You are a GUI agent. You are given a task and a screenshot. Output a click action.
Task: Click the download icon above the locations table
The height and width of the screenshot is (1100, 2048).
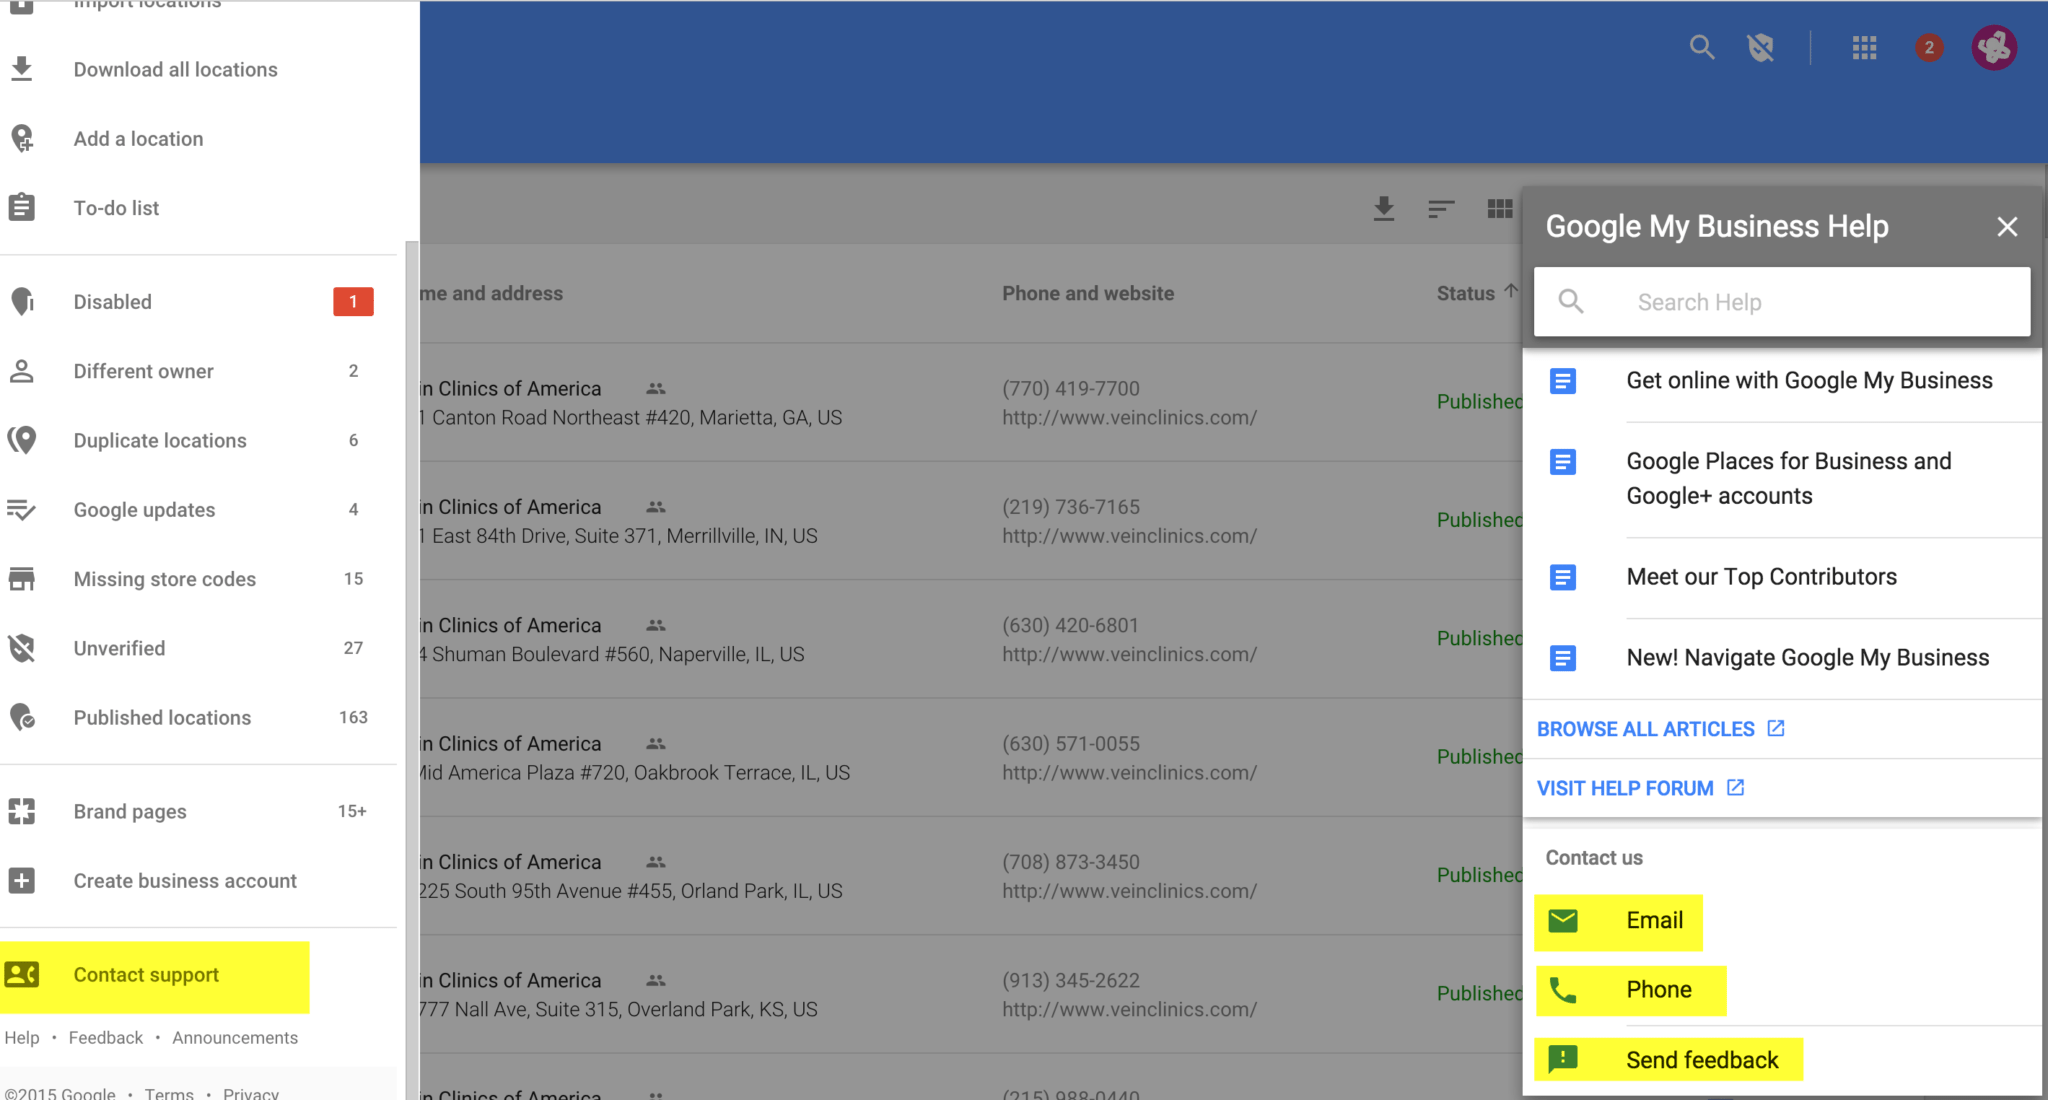(1384, 208)
